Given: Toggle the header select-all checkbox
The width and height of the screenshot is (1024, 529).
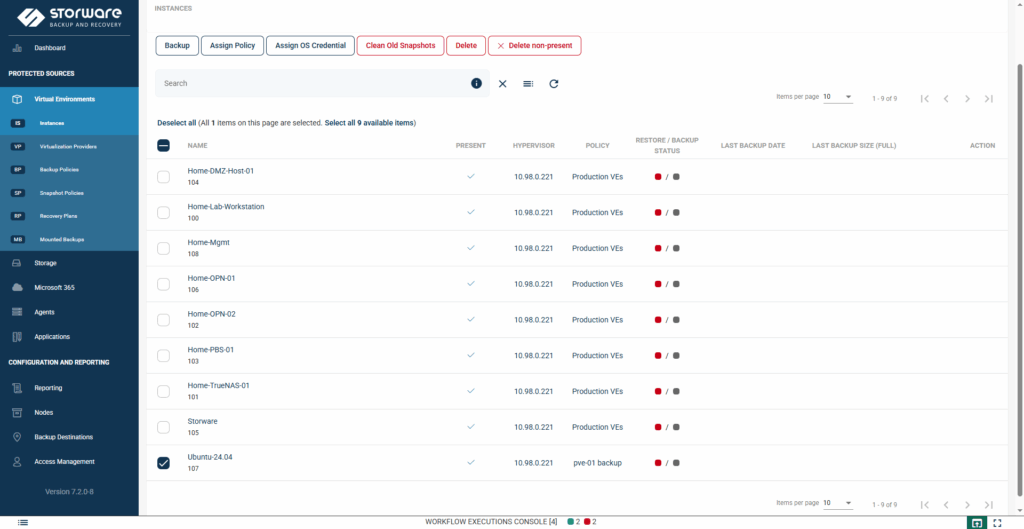Looking at the screenshot, I should (x=164, y=145).
